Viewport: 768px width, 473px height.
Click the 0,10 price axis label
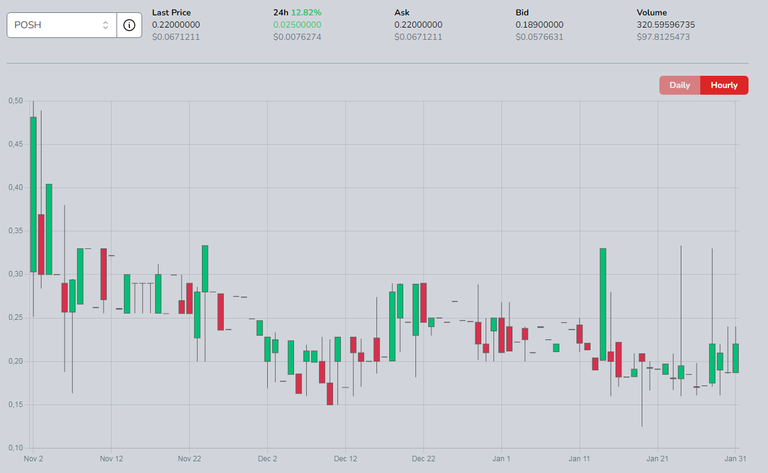(16, 448)
